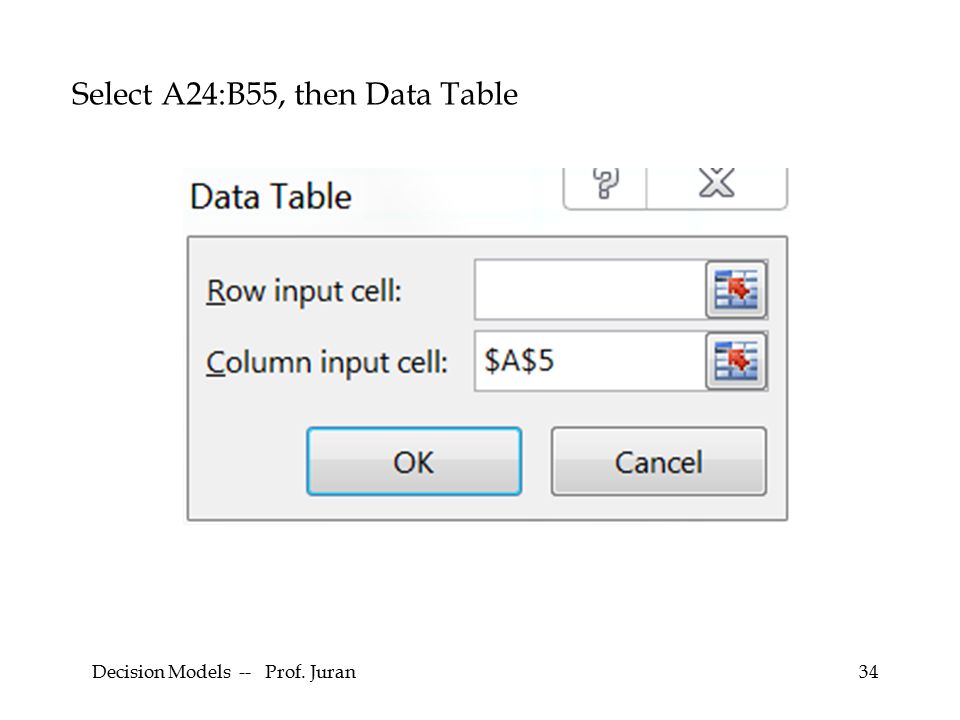Click the 'Row input cell:' label
Viewport: 960px width, 720px height.
pyautogui.click(x=304, y=291)
